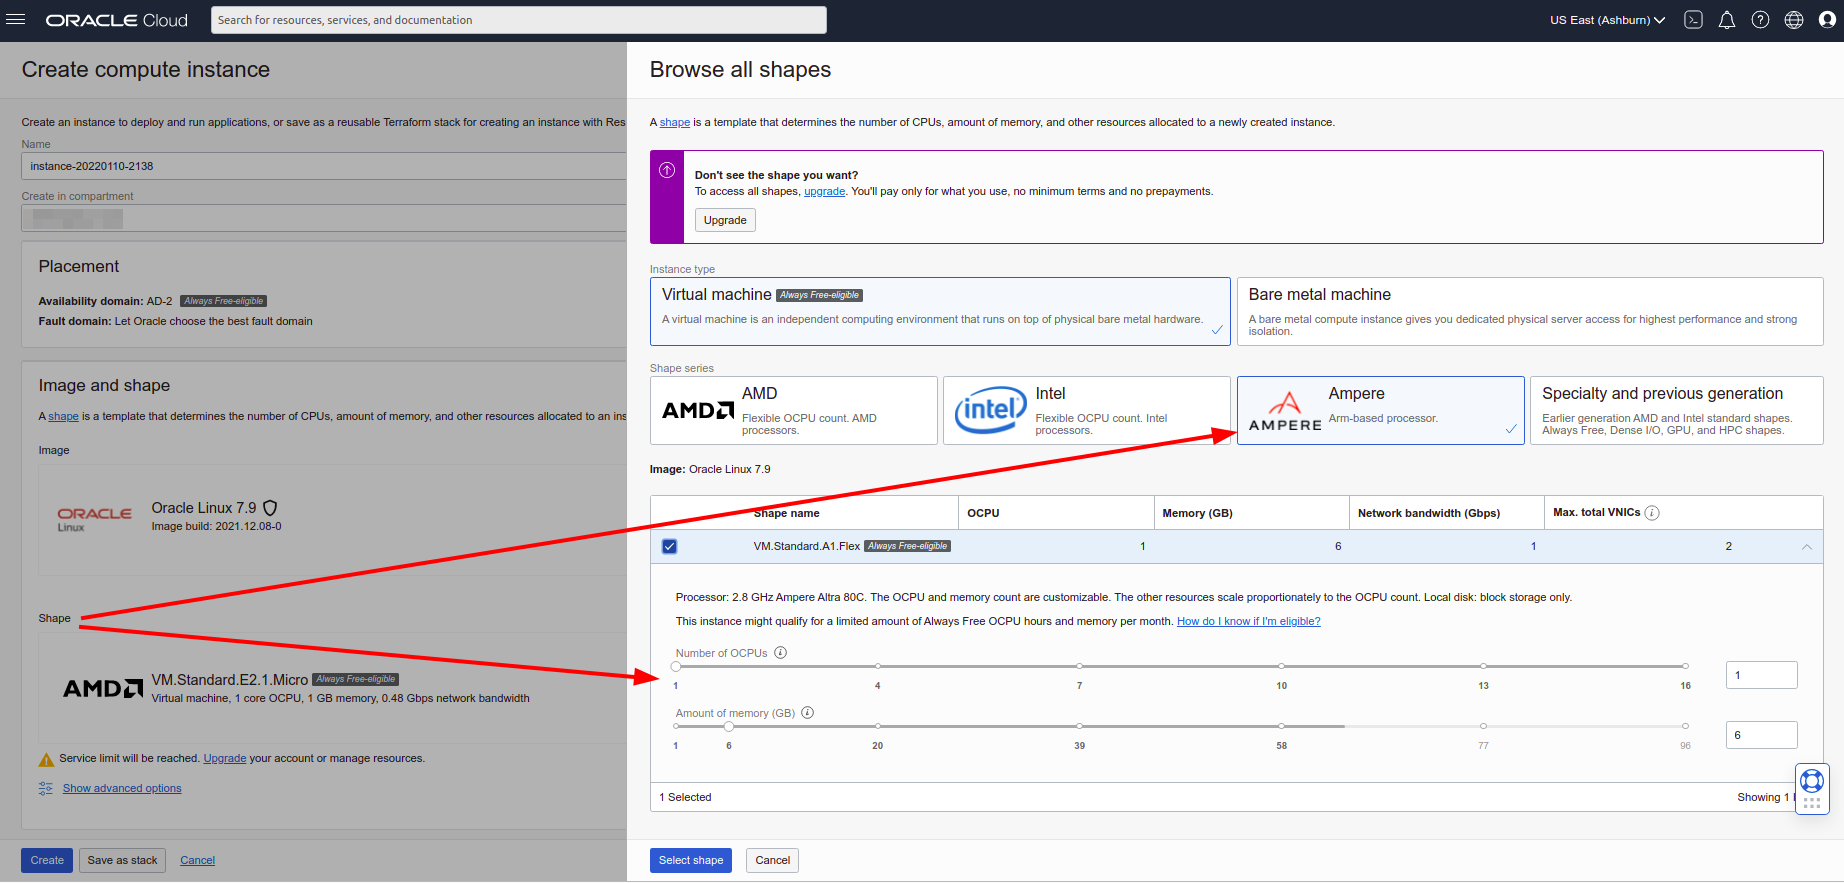Open the language globe icon
1844x883 pixels.
coord(1794,20)
